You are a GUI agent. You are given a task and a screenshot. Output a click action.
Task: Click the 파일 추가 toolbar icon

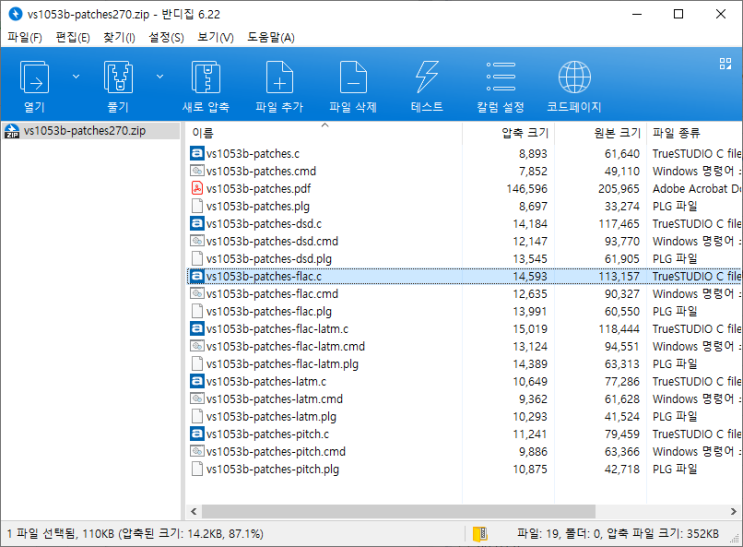(280, 77)
